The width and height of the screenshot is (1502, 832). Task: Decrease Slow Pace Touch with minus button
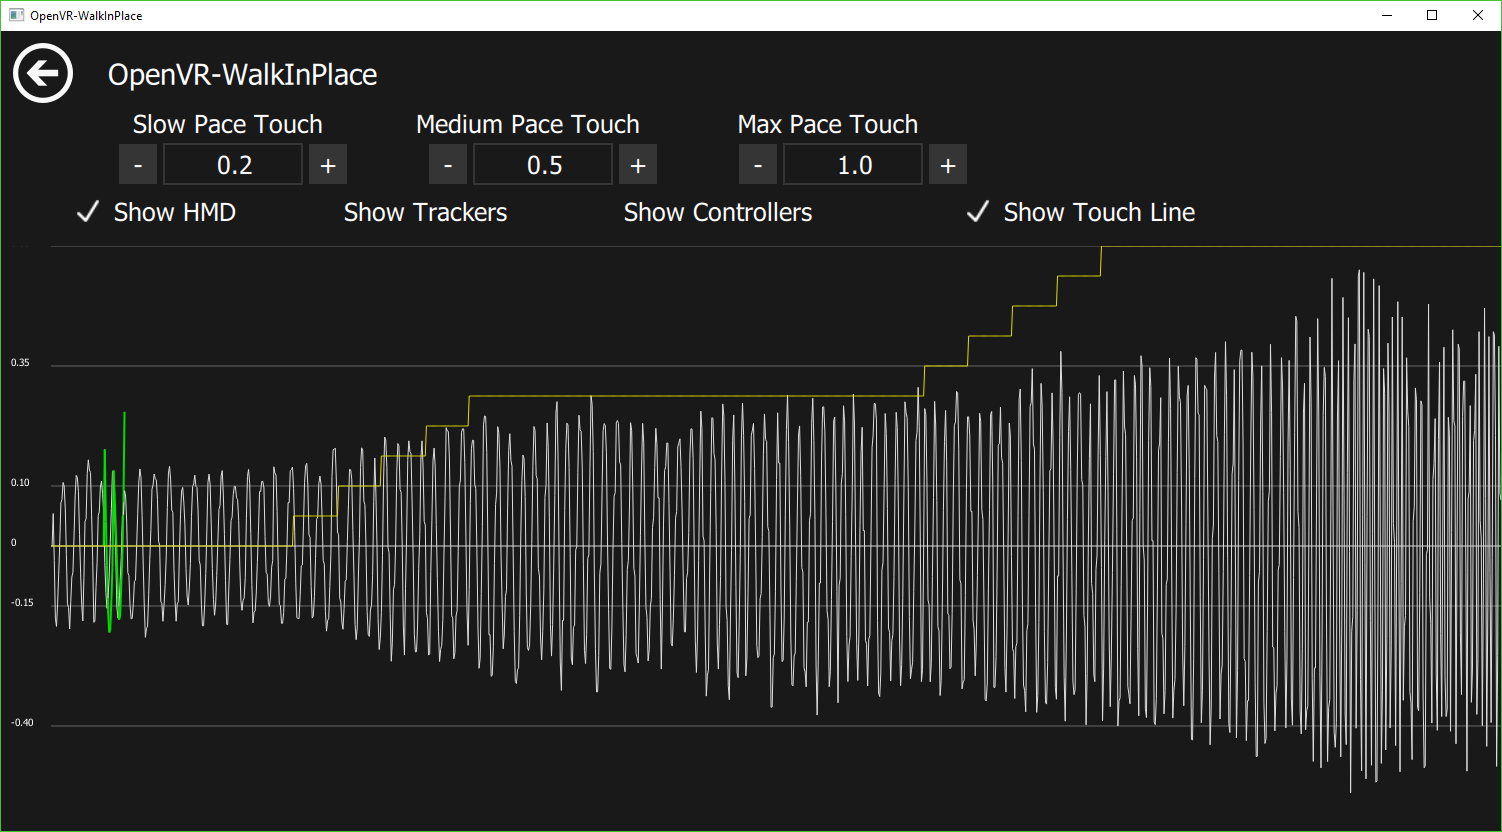click(x=138, y=165)
